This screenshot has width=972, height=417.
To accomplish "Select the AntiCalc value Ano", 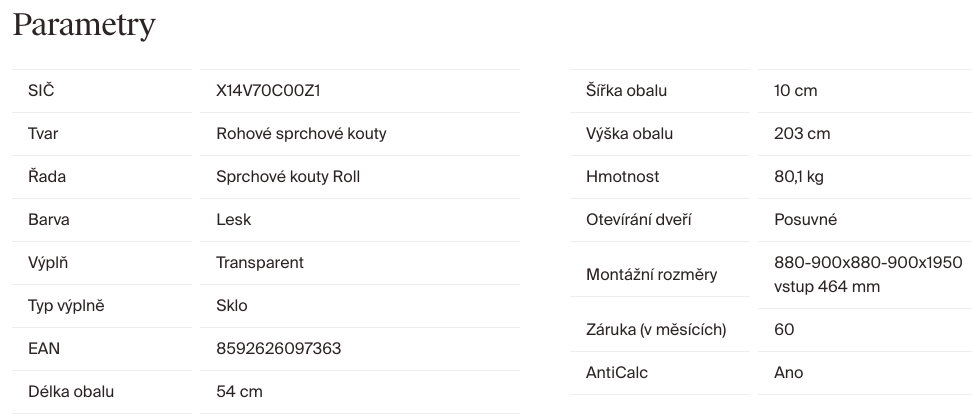I will coord(788,373).
